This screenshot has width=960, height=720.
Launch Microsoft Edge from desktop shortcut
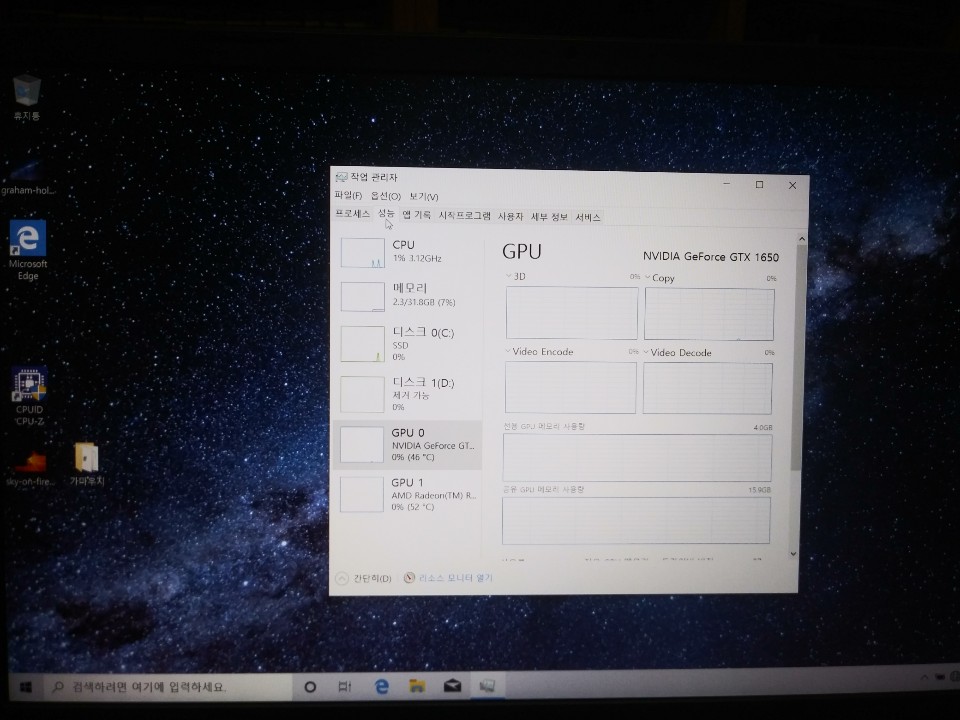[x=28, y=250]
